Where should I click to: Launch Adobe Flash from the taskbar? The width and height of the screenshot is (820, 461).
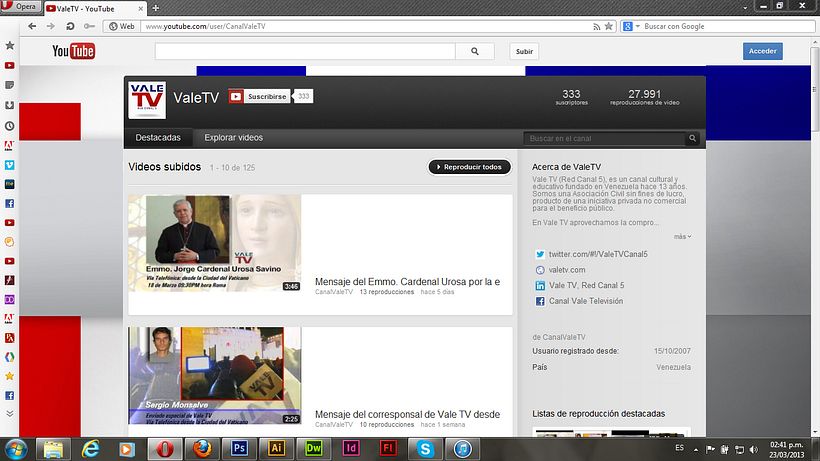pos(388,449)
